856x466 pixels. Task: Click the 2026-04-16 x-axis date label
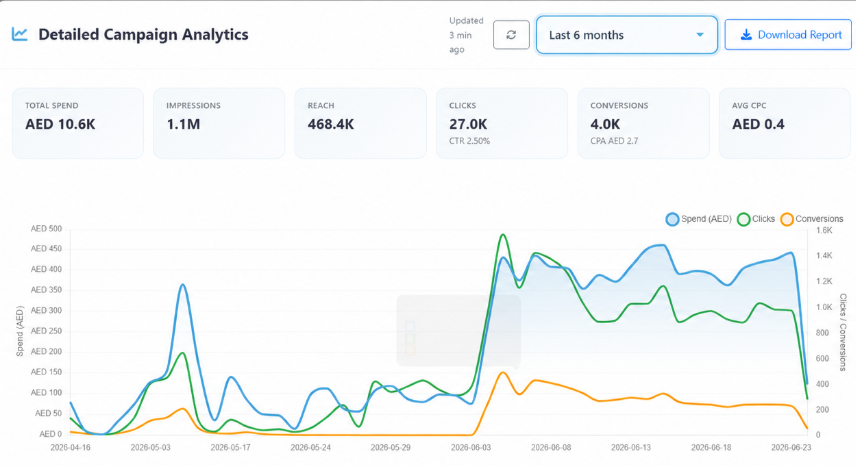tap(70, 447)
